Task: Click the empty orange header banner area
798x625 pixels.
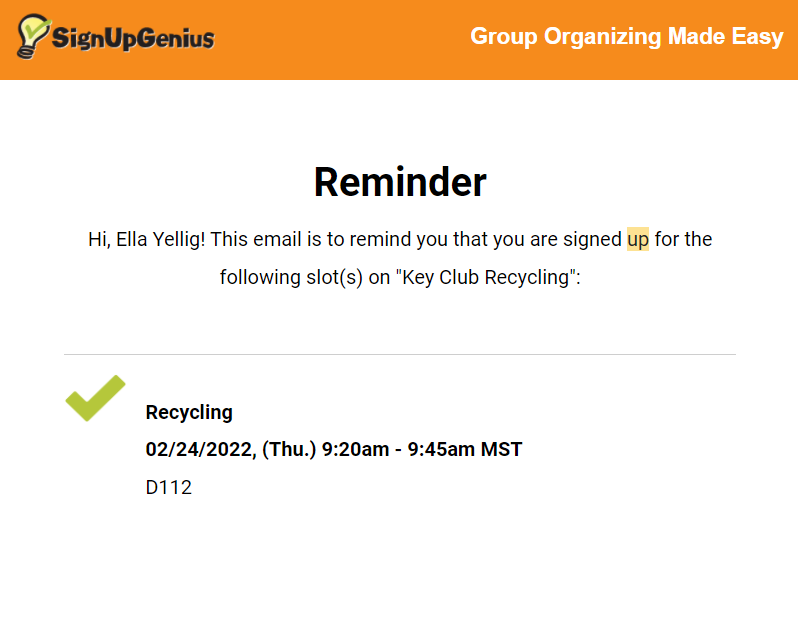Action: coord(340,40)
